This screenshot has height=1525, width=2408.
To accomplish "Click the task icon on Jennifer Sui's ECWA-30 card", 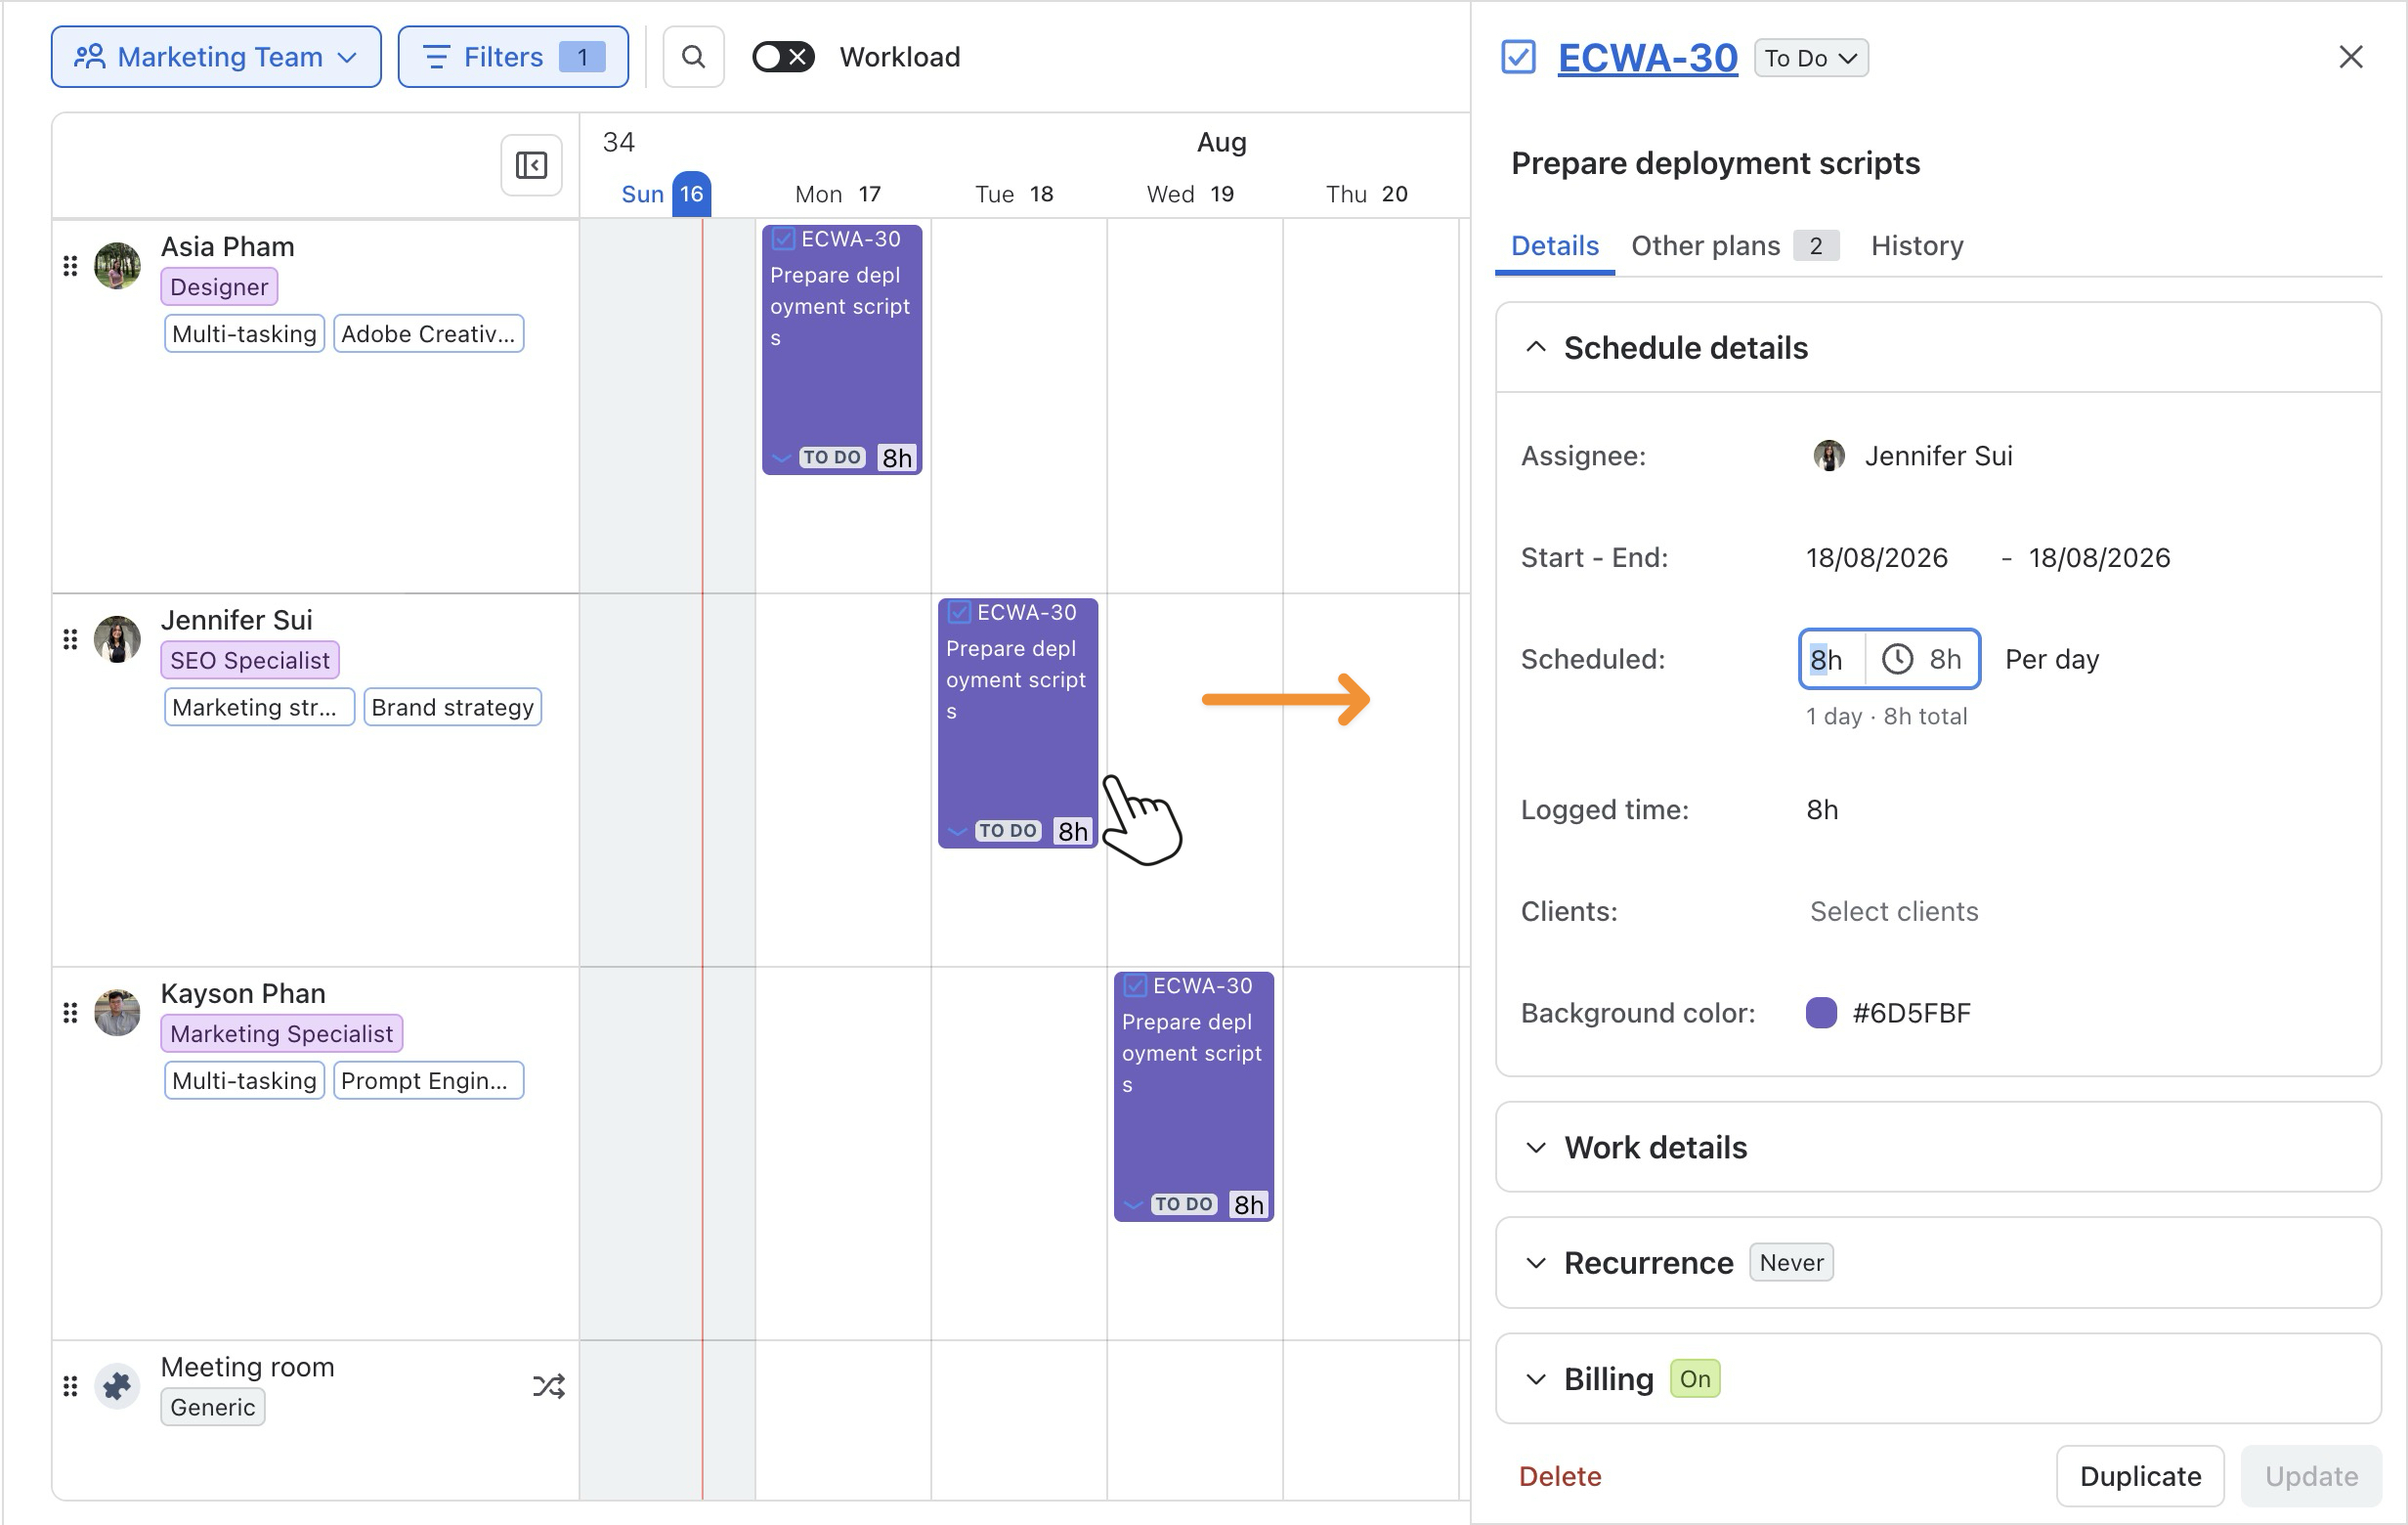I will tap(959, 612).
